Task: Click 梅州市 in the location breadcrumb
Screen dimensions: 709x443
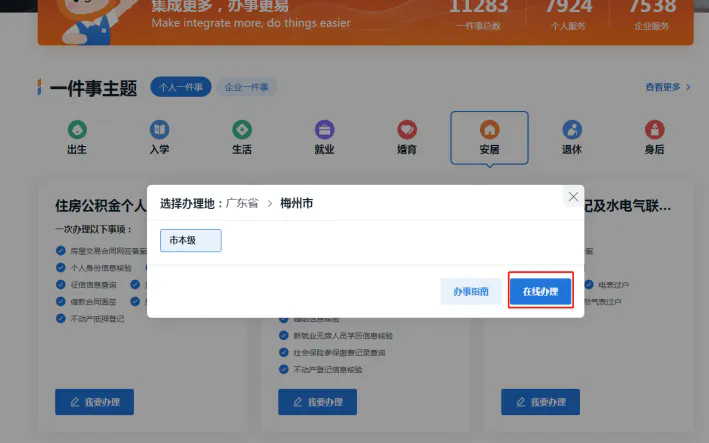Action: (297, 203)
